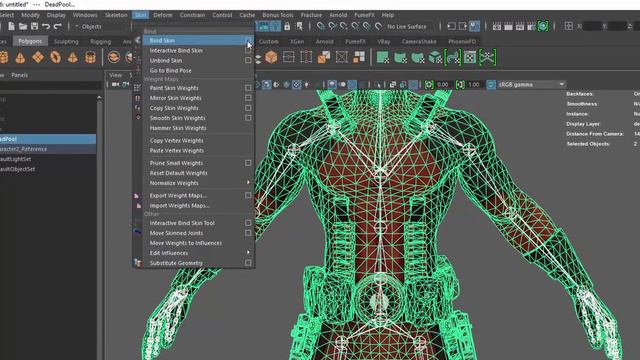Open the Substitute Geometry option box
Screen dimensions: 640x360
point(248,263)
